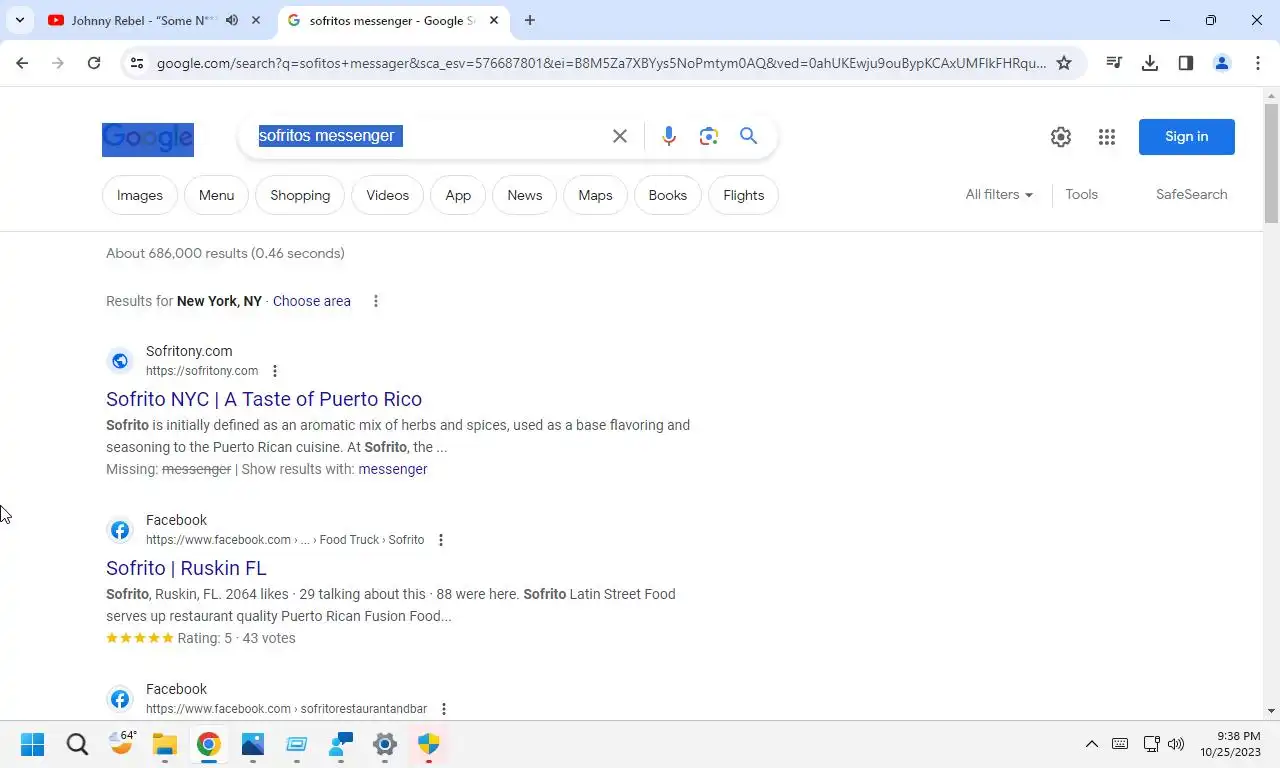The height and width of the screenshot is (768, 1280).
Task: Filter results by News
Action: 525,195
